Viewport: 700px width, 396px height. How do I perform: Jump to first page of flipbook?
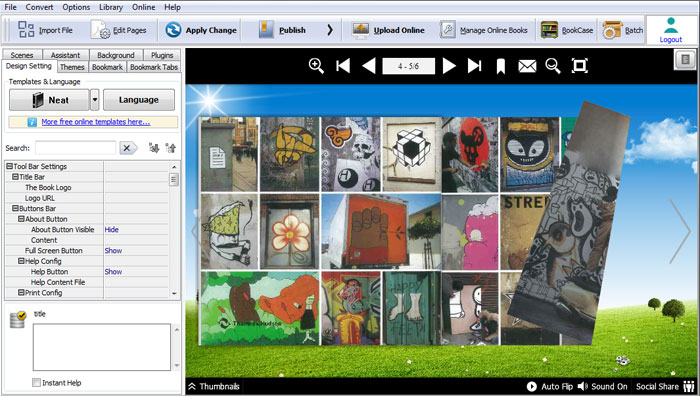click(x=343, y=66)
